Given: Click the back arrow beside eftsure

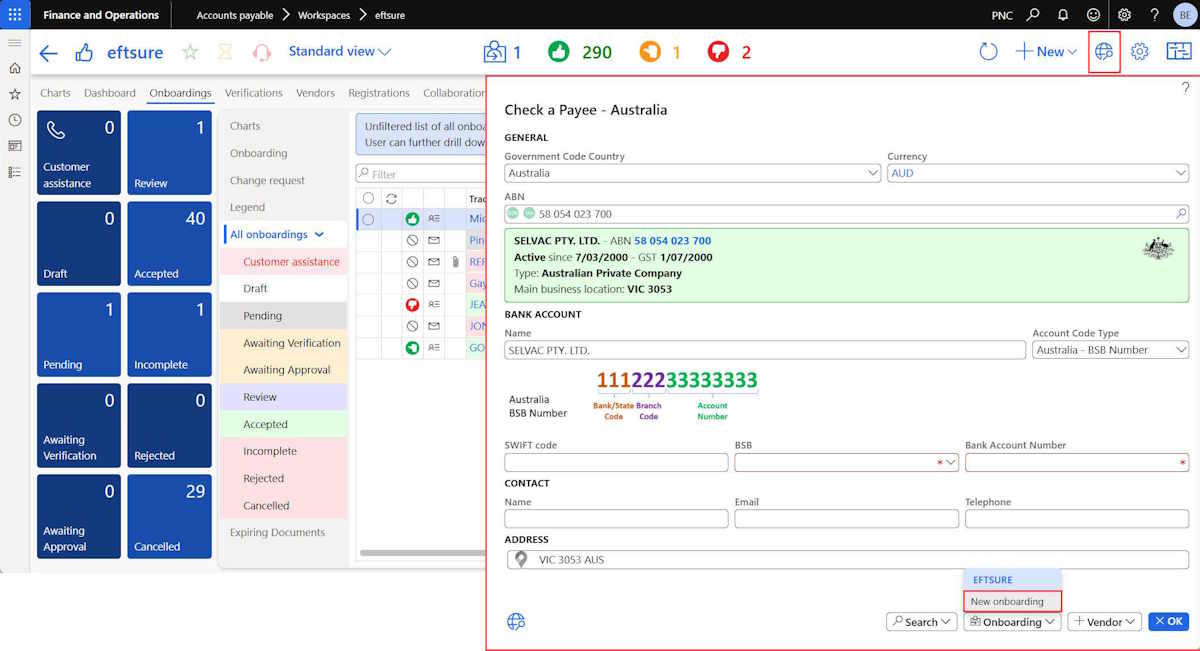Looking at the screenshot, I should tap(48, 52).
